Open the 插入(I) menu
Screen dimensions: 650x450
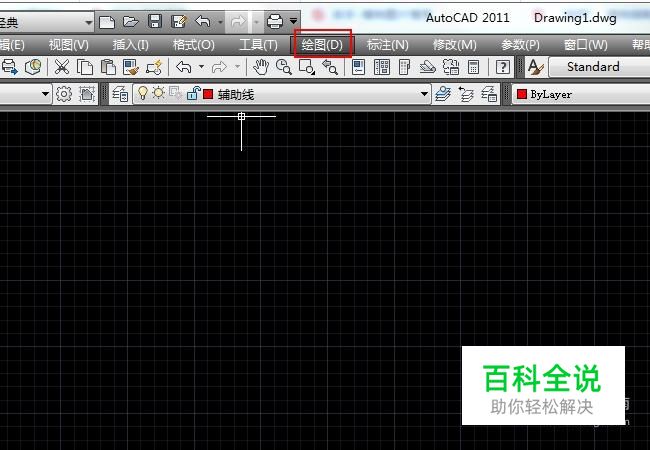click(x=131, y=44)
